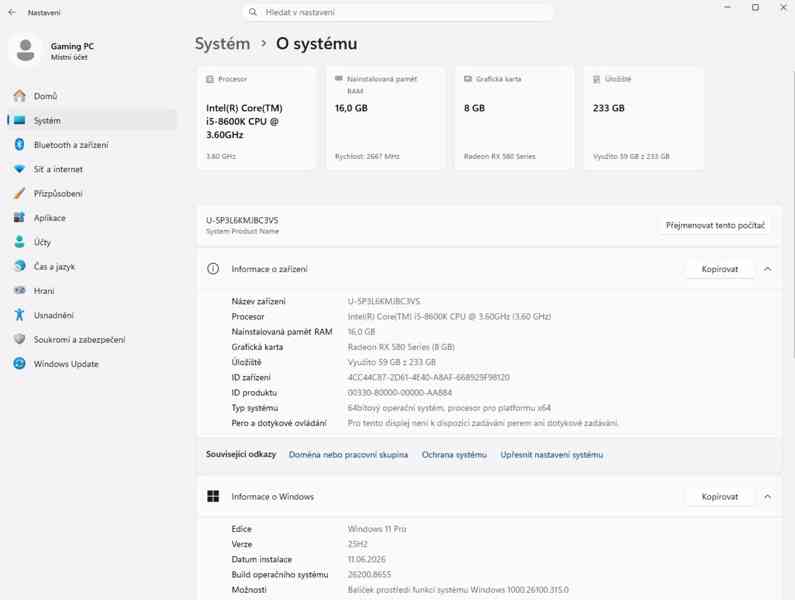Select Soukromí a zabezpečení in sidebar
Screen dimensions: 795x600
tap(92, 339)
